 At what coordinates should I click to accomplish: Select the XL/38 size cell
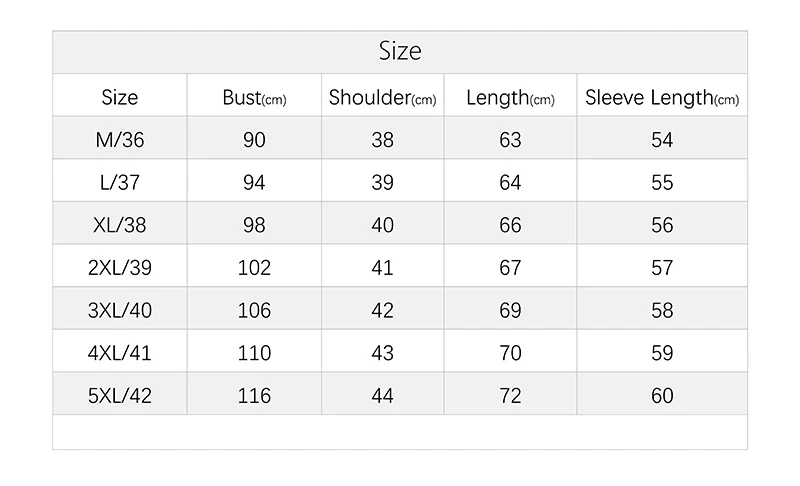pyautogui.click(x=120, y=225)
